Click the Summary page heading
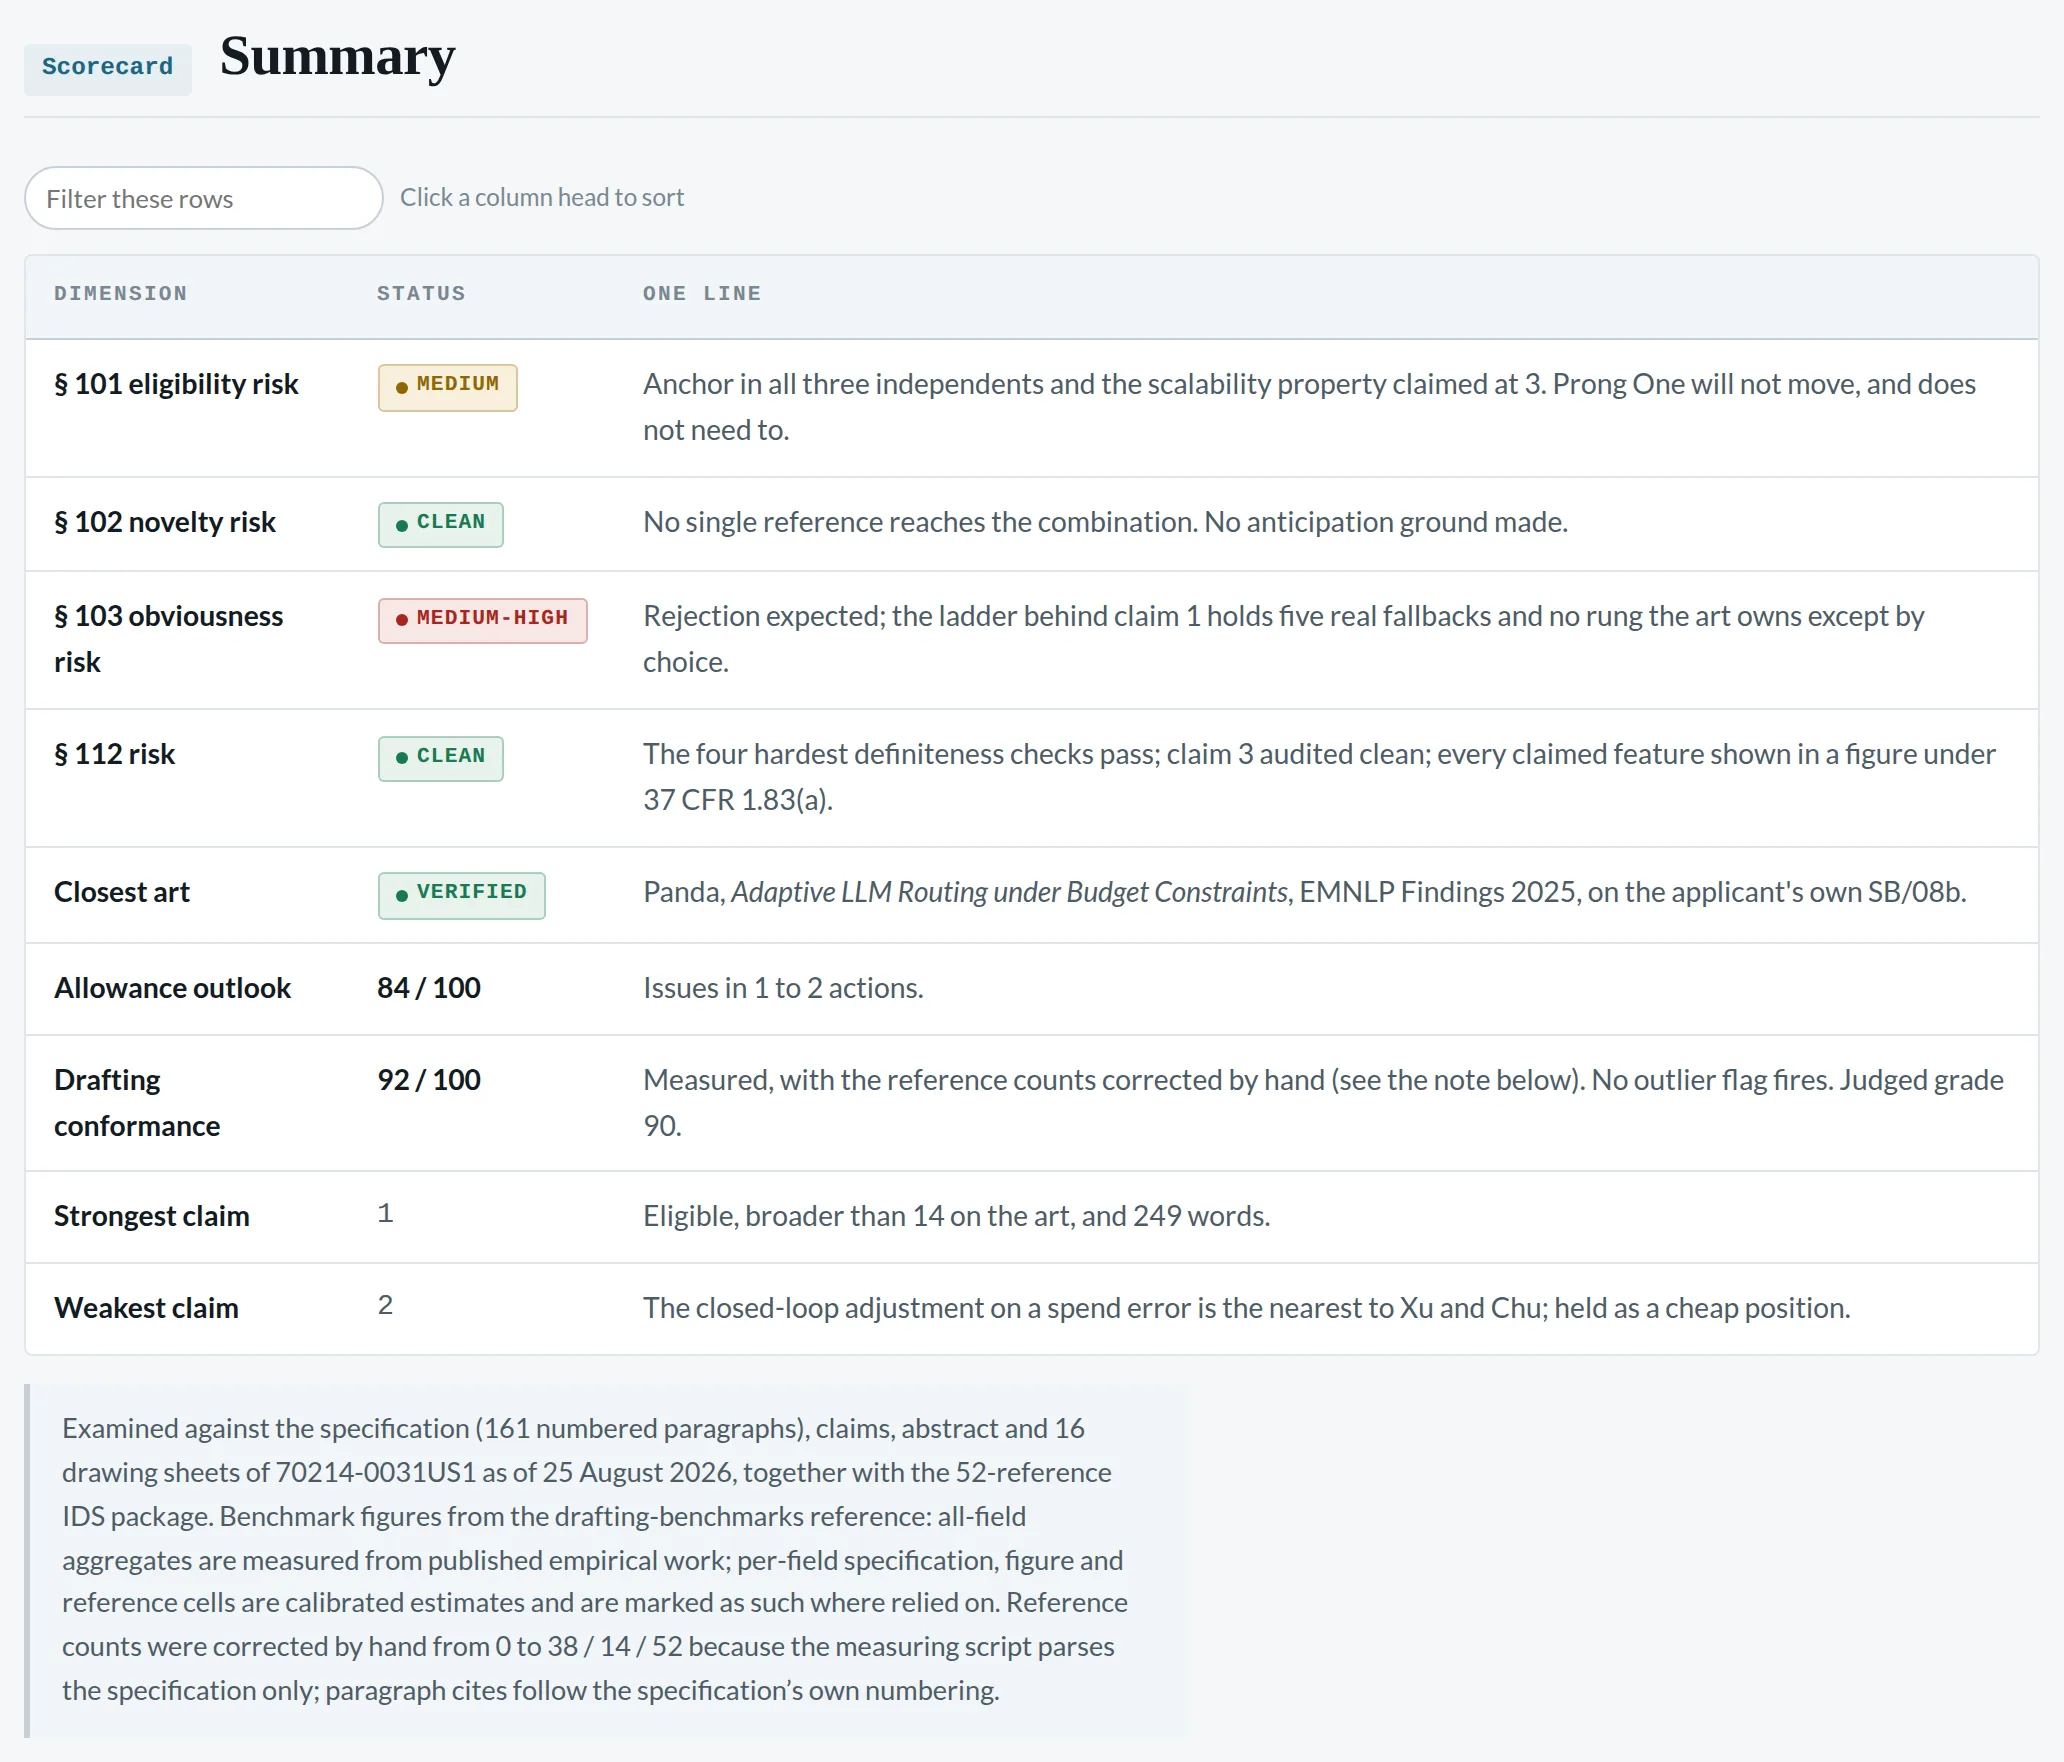The image size is (2064, 1762). [x=338, y=57]
